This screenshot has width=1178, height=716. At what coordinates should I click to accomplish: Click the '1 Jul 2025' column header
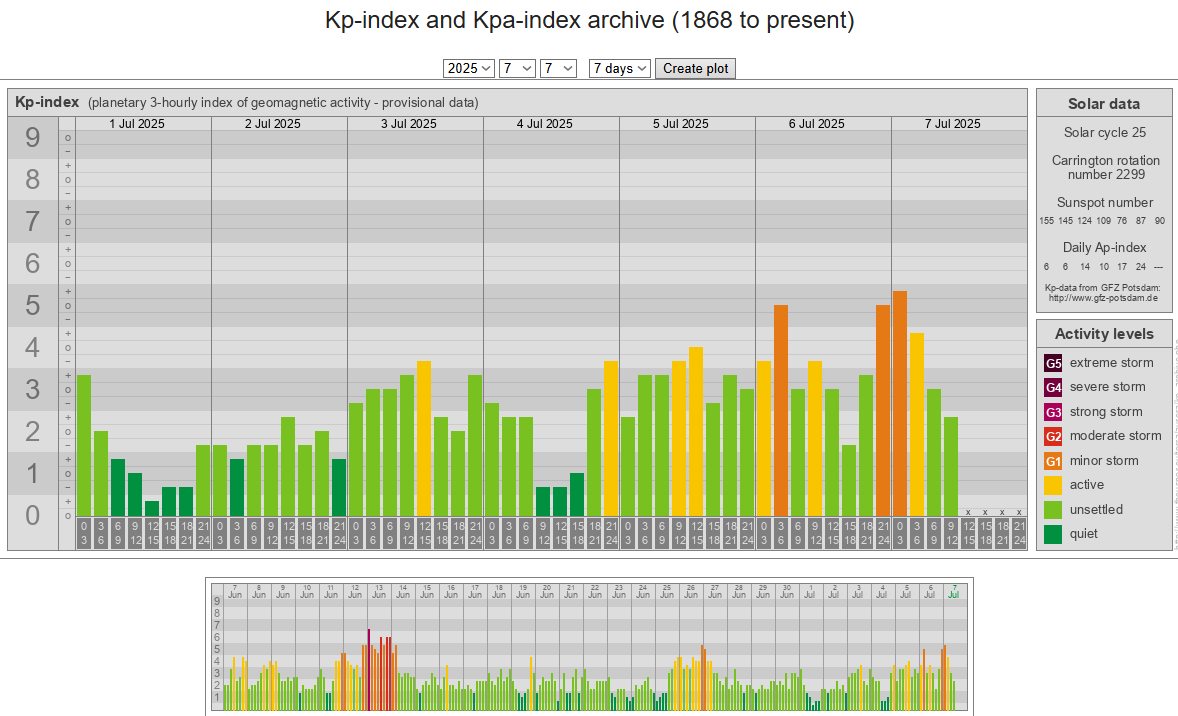coord(137,124)
